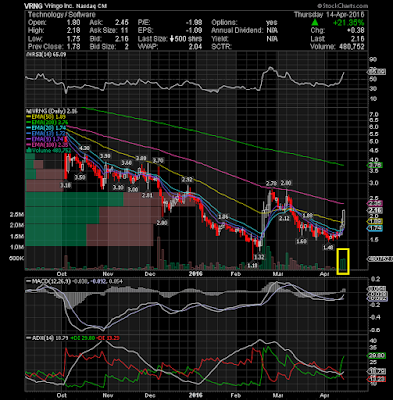Image resolution: width=393 pixels, height=400 pixels.
Task: Click the 1.18 price low label
Action: click(x=252, y=265)
